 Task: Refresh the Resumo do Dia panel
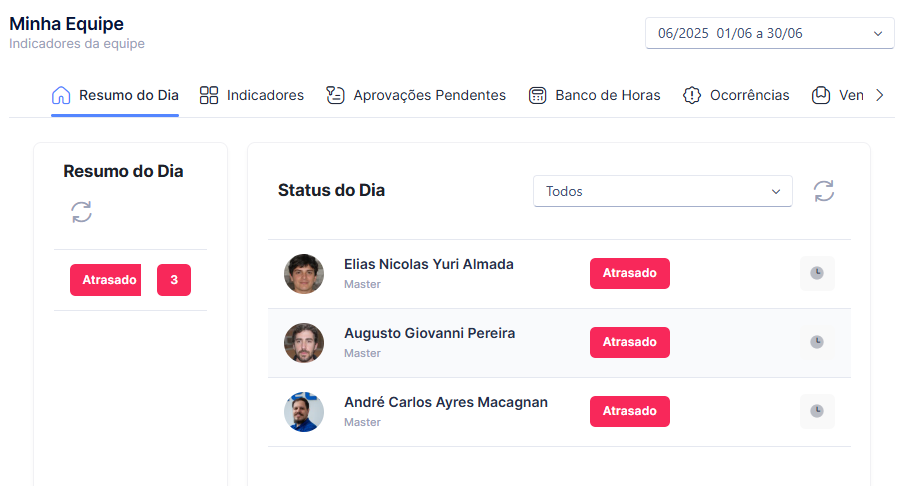pyautogui.click(x=81, y=212)
